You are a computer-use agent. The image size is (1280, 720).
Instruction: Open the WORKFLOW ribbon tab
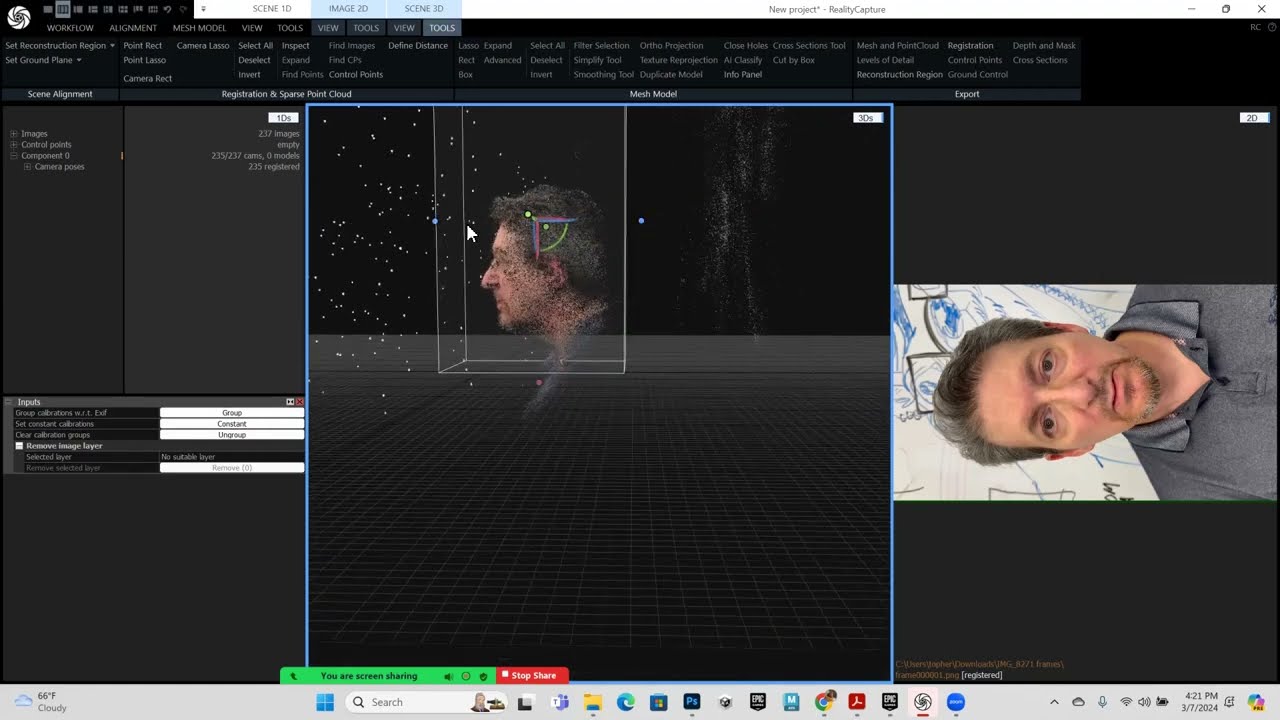pyautogui.click(x=70, y=28)
